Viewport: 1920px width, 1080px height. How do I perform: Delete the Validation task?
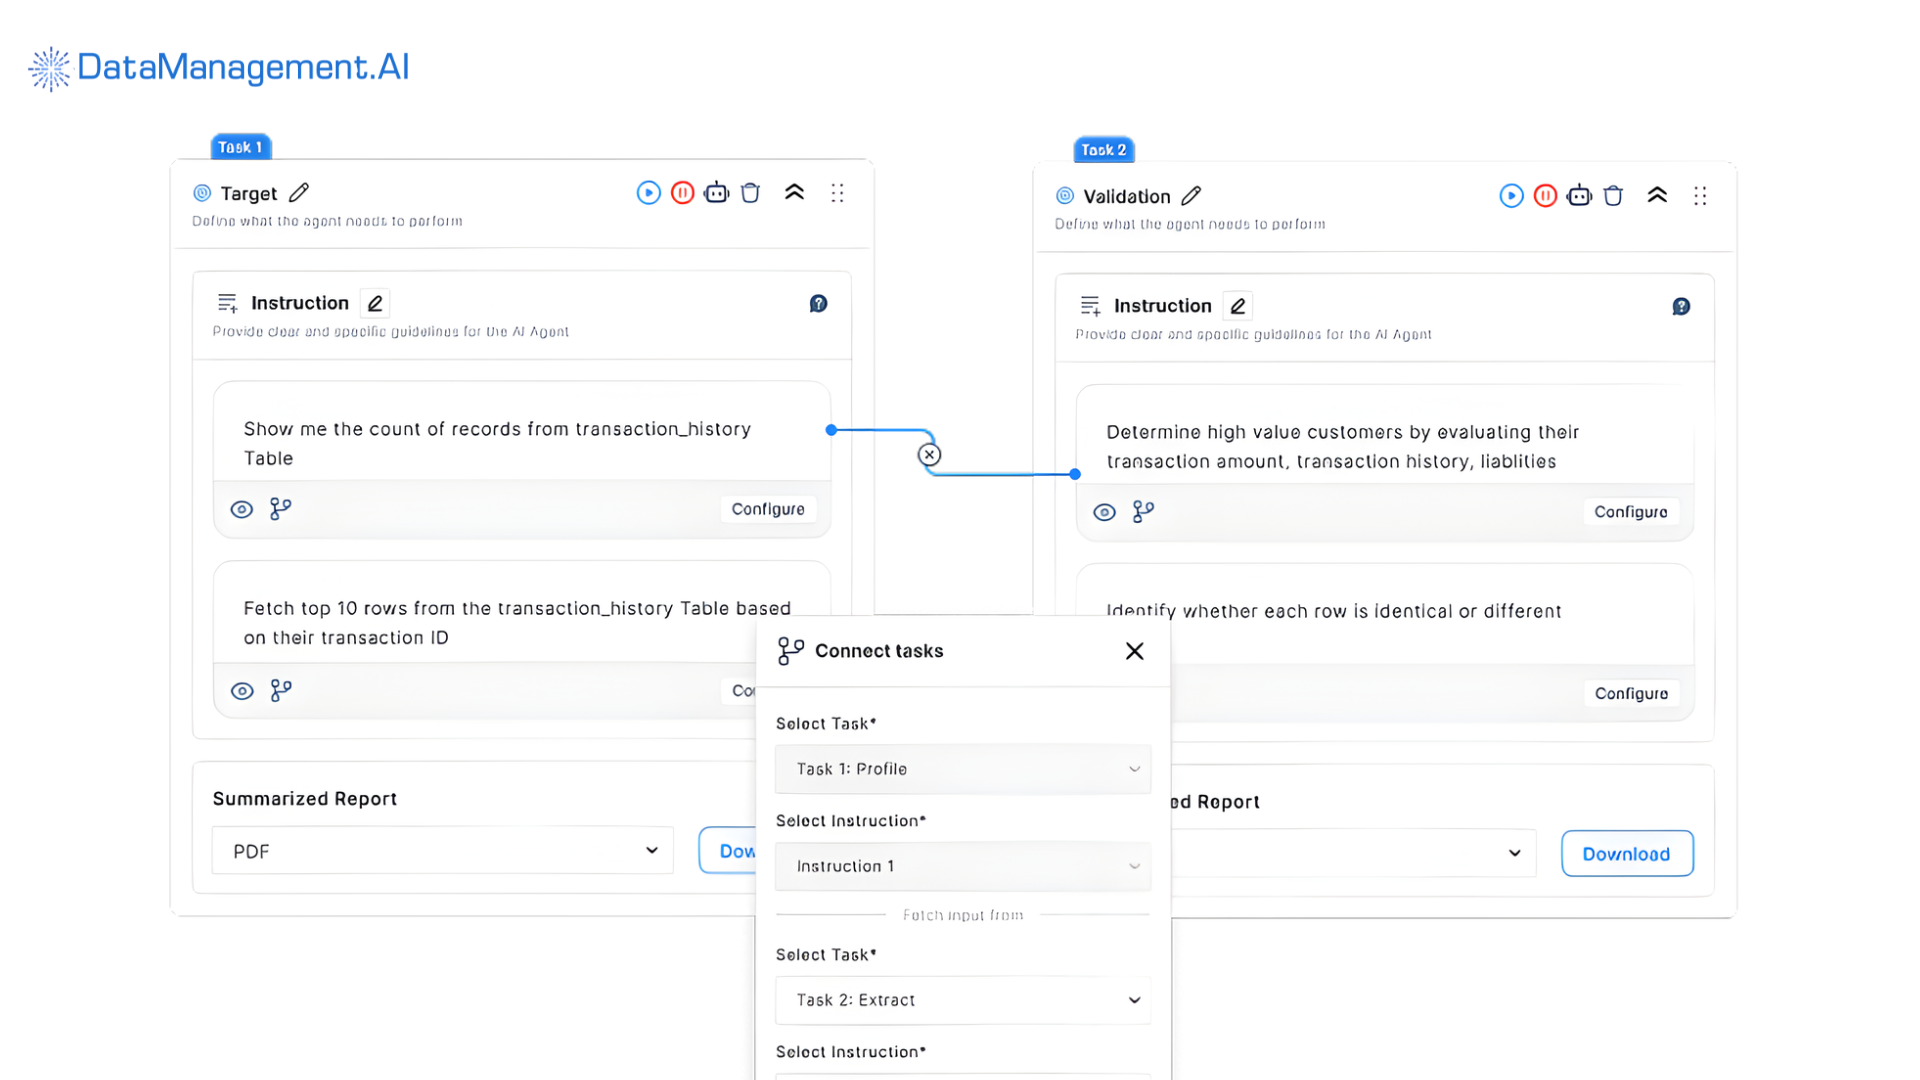point(1613,195)
